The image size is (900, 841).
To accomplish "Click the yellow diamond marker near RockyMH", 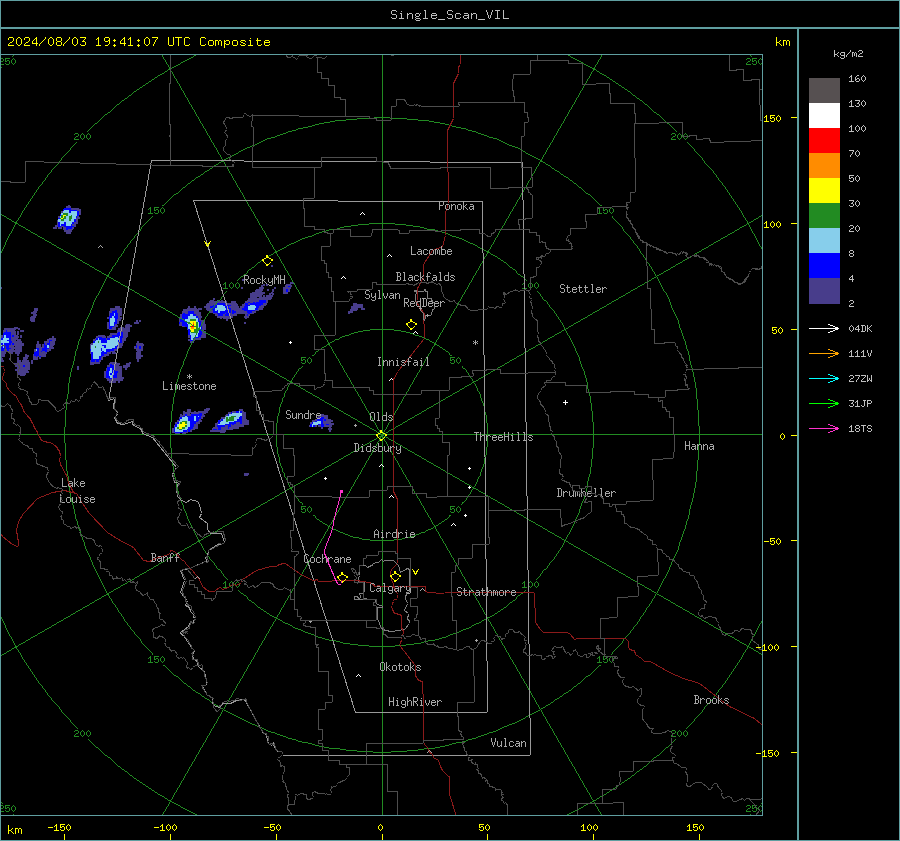I will [x=267, y=261].
